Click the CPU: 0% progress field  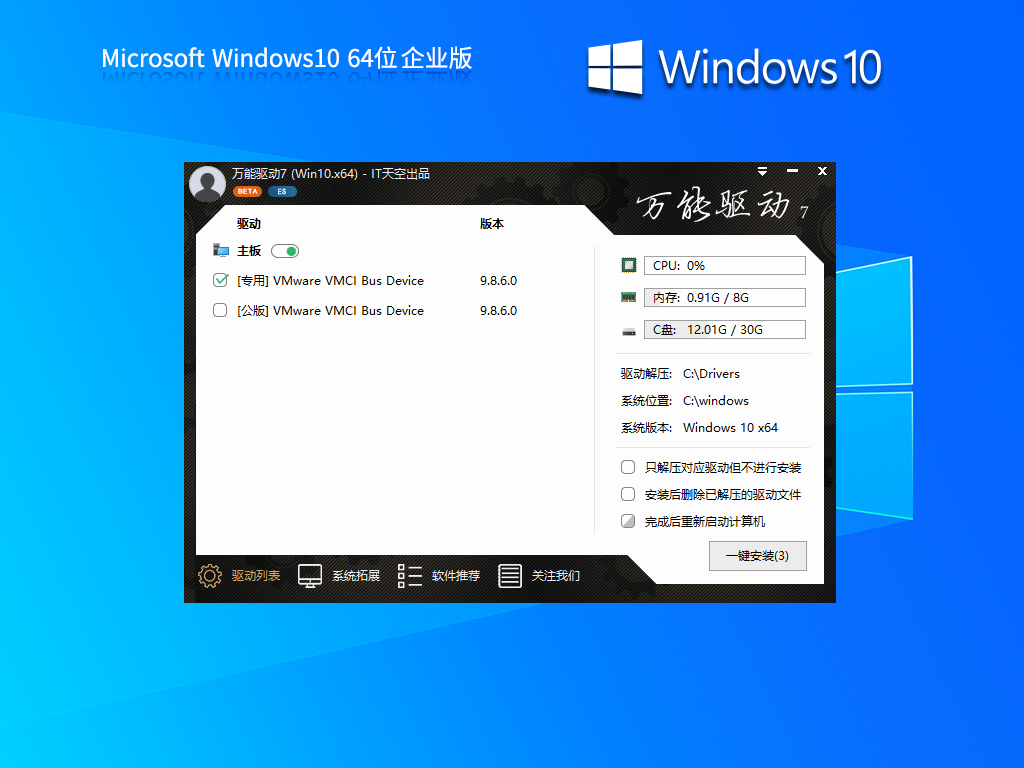click(x=724, y=264)
